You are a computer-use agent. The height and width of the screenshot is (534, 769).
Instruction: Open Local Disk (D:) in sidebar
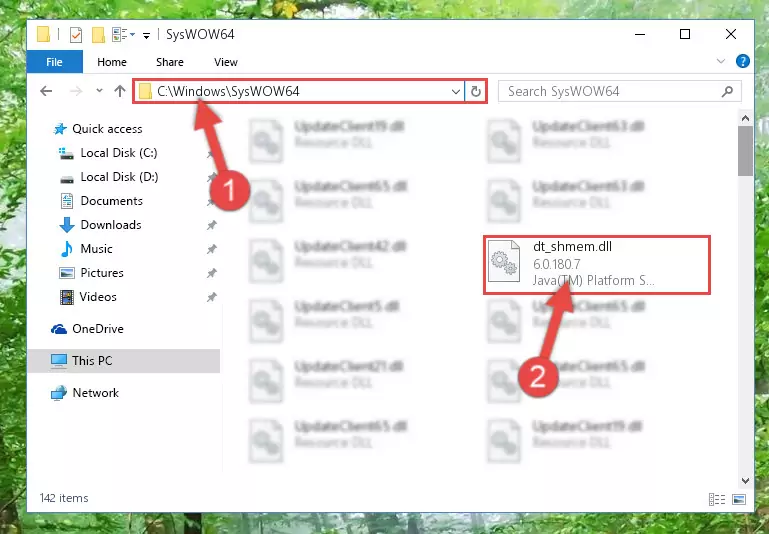119,177
